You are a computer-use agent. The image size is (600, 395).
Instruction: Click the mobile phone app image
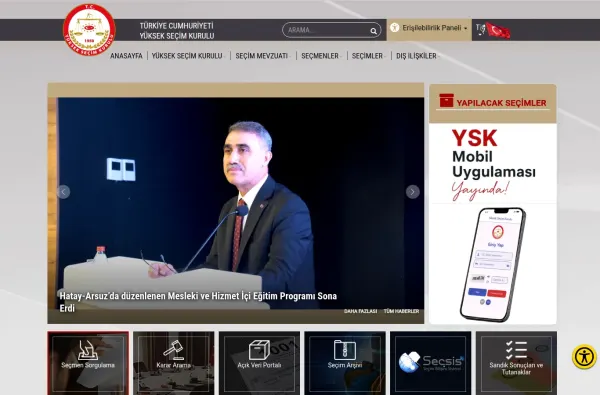click(x=493, y=264)
